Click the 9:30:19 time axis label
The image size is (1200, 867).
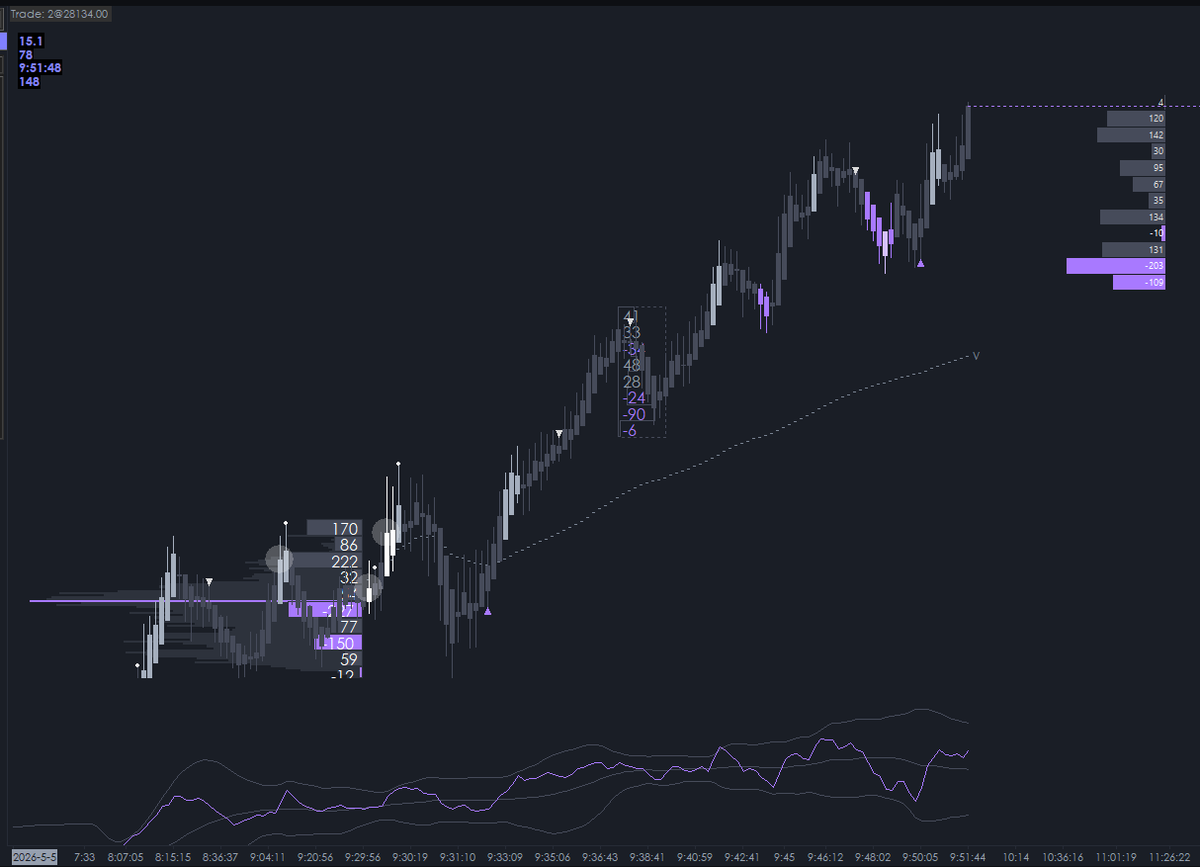point(410,857)
